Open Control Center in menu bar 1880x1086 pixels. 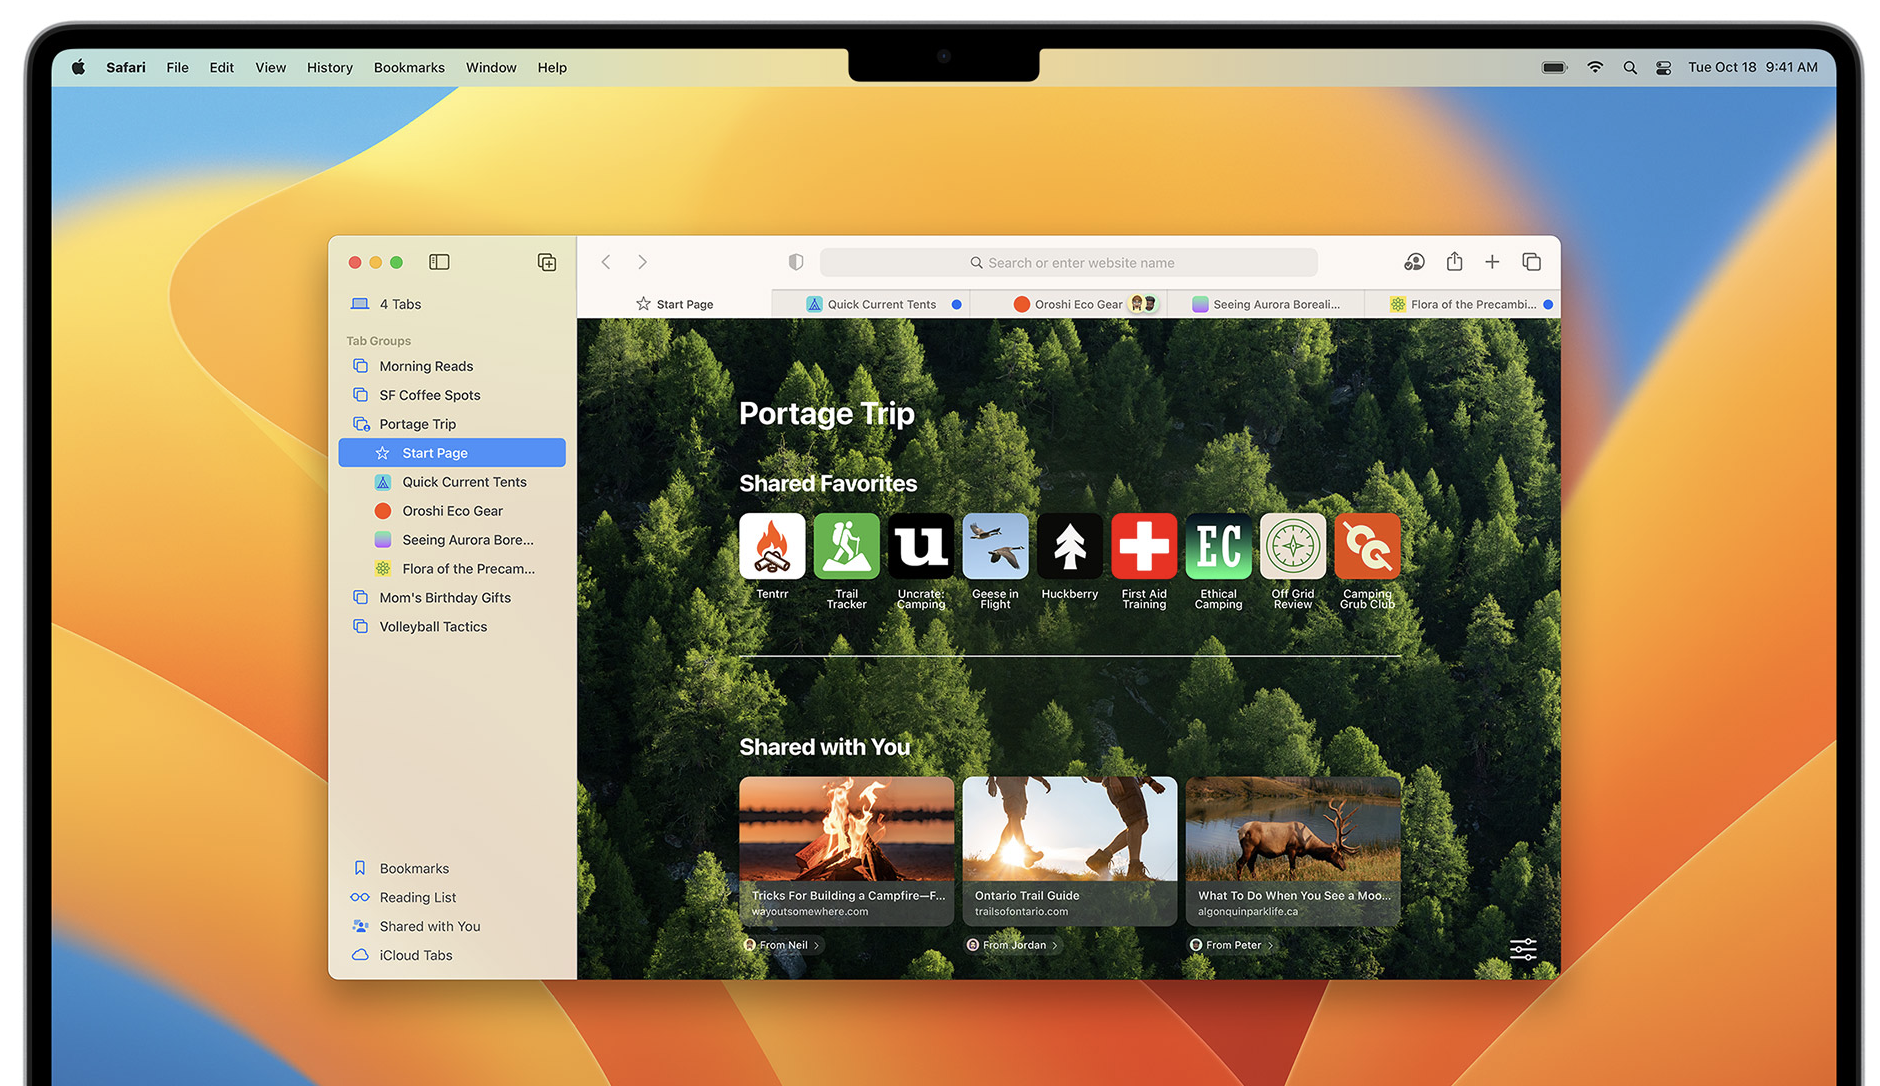point(1663,68)
